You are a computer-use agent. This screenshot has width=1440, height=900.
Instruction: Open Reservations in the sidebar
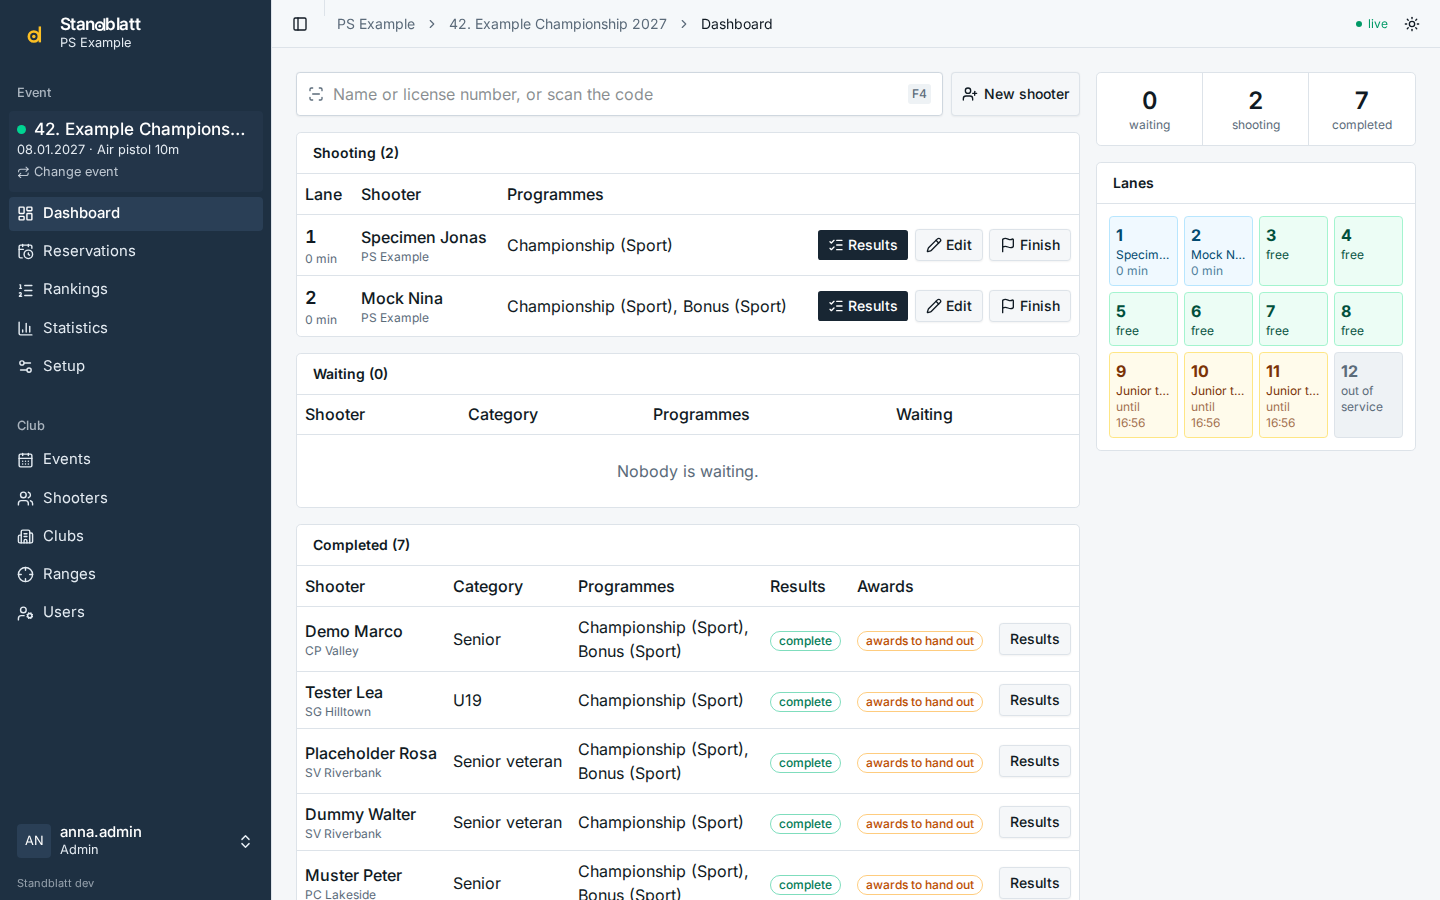[136, 251]
